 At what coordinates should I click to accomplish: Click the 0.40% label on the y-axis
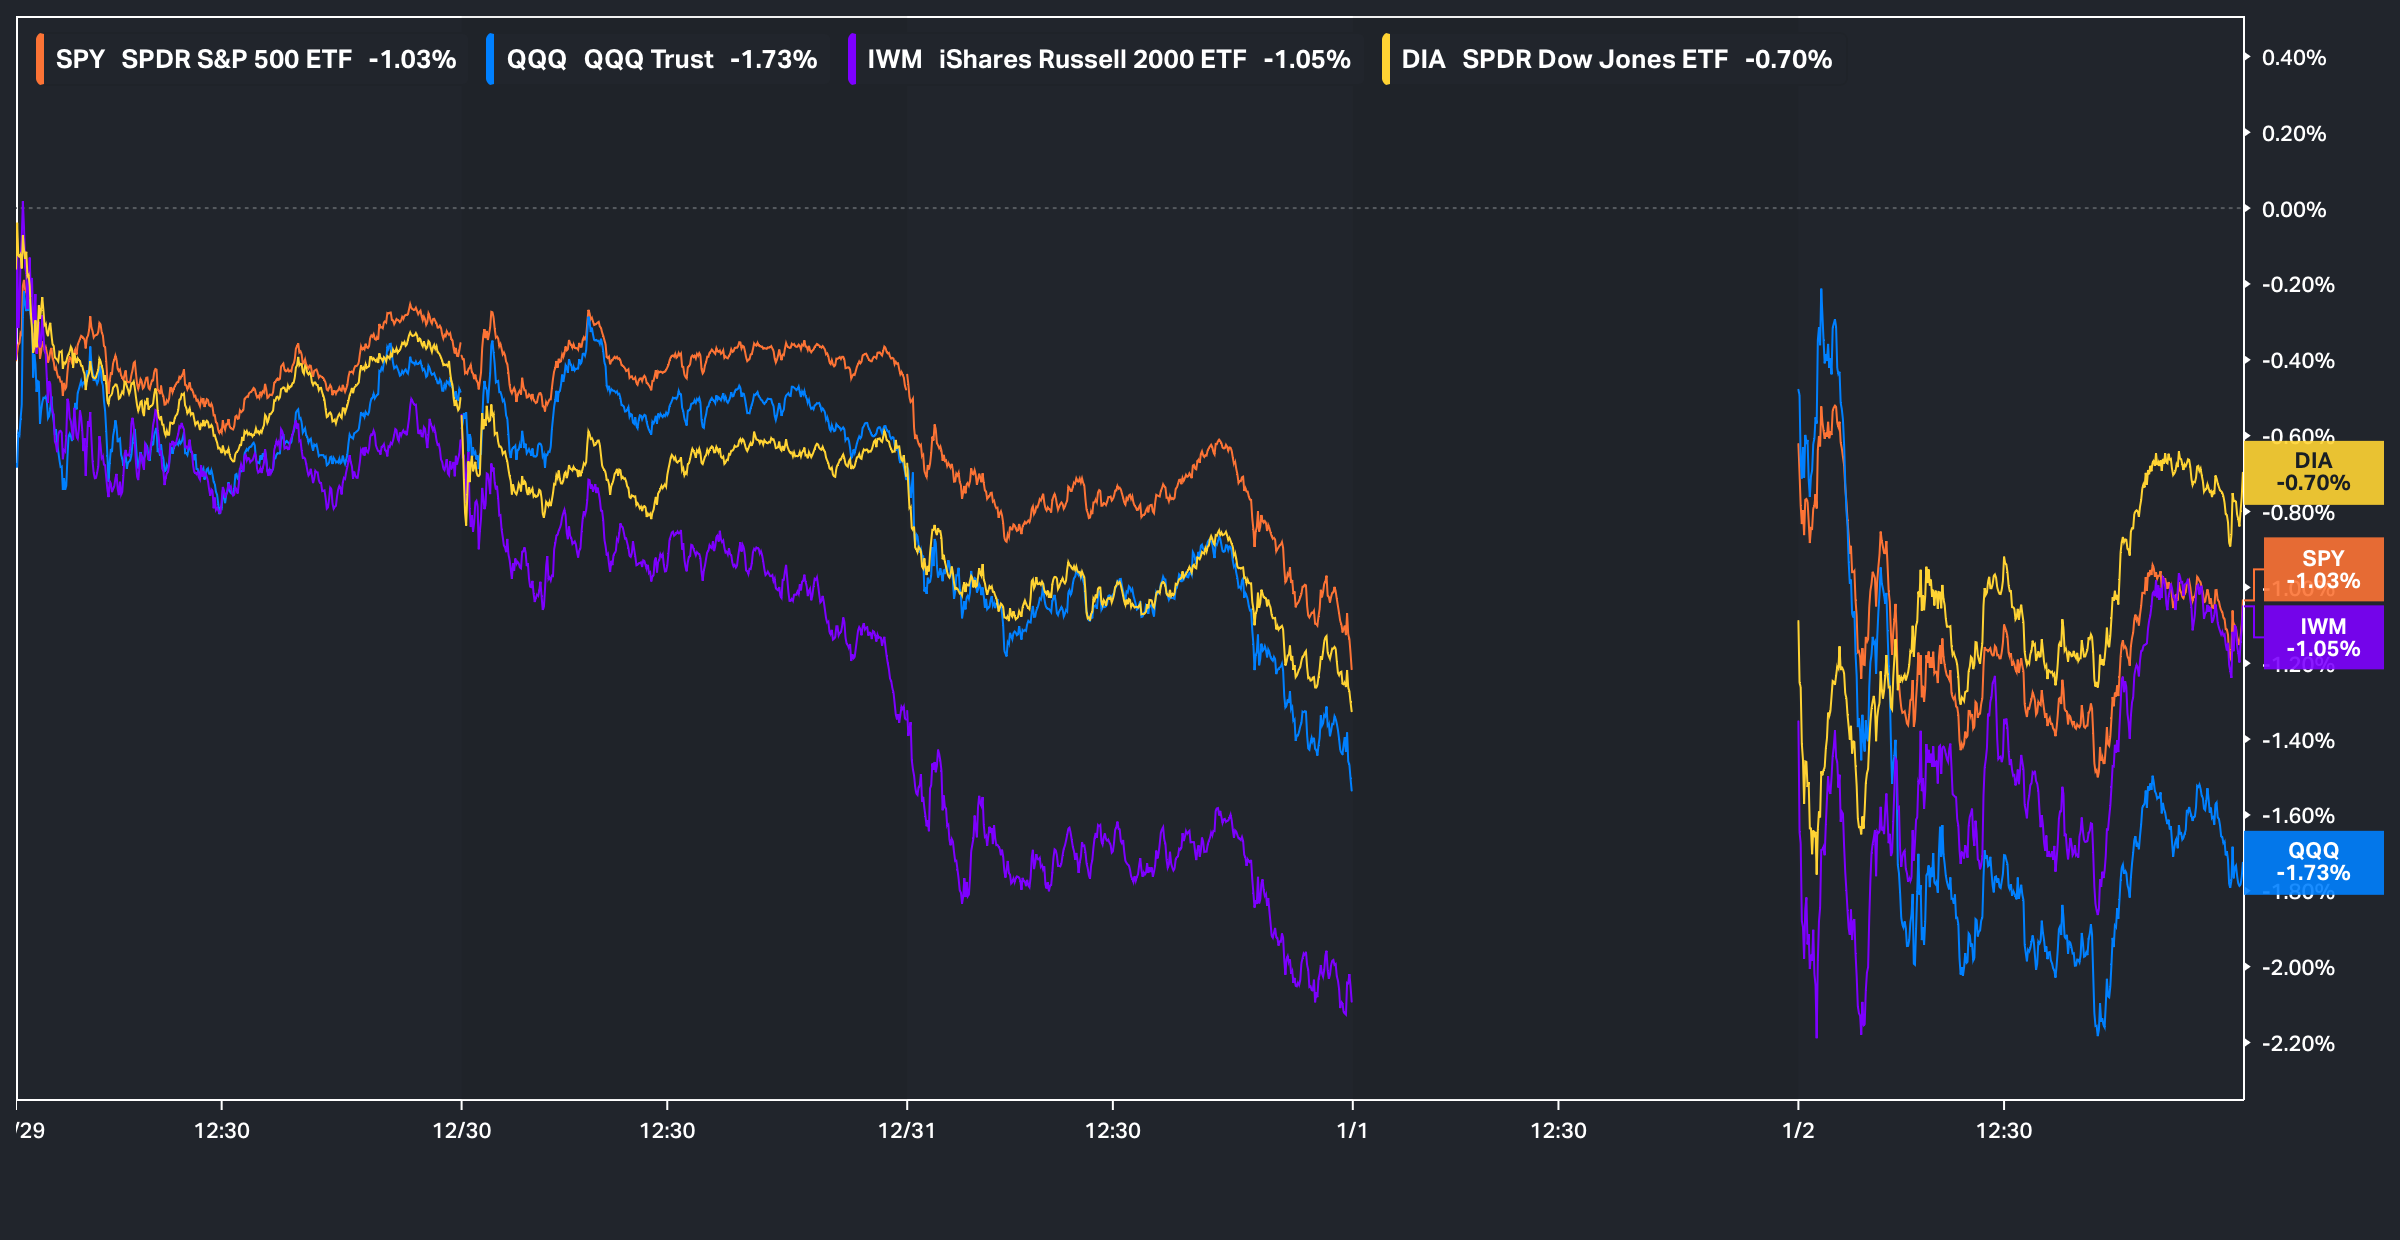(x=2293, y=58)
